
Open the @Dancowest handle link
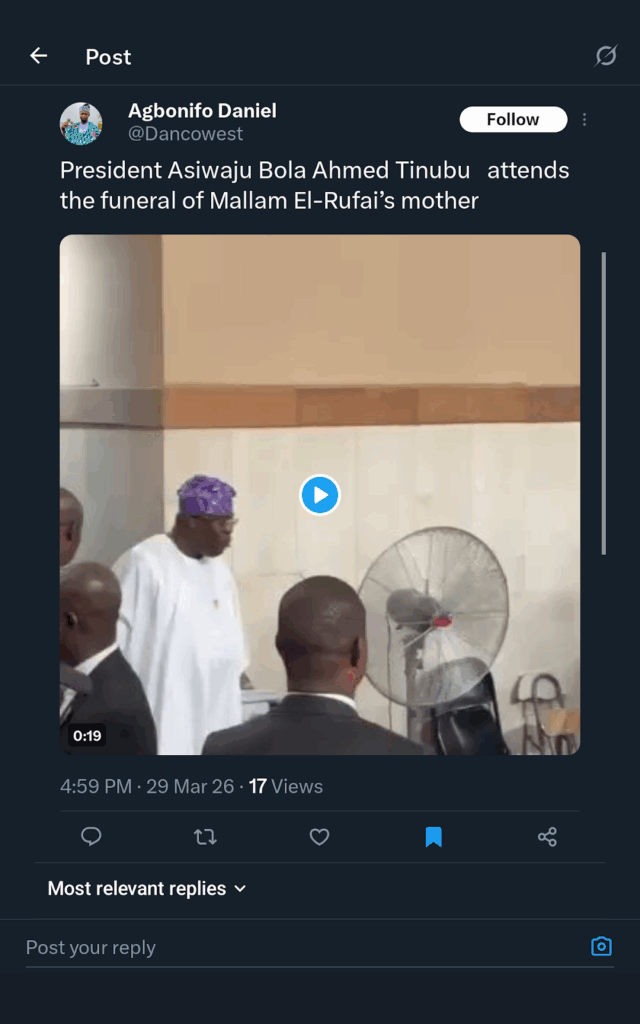pyautogui.click(x=186, y=134)
